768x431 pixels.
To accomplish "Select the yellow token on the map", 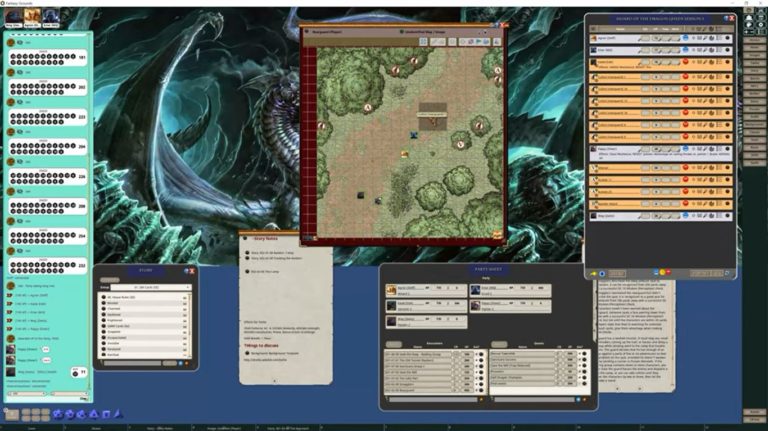I will tap(405, 154).
